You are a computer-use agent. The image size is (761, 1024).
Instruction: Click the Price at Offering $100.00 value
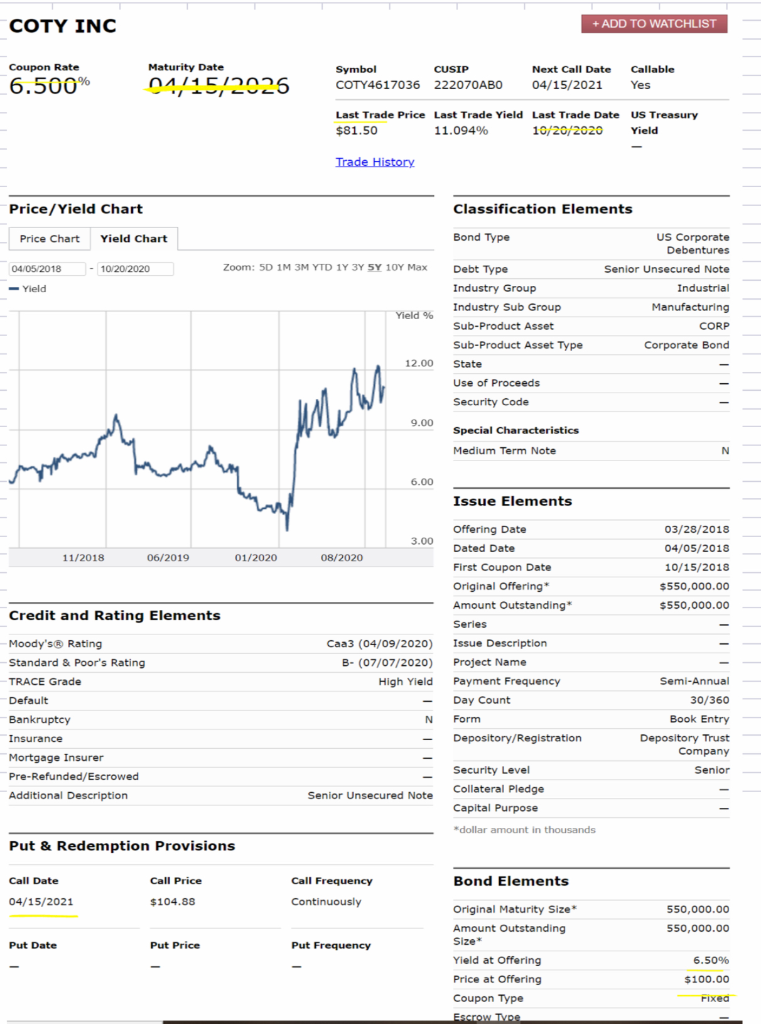click(x=707, y=980)
